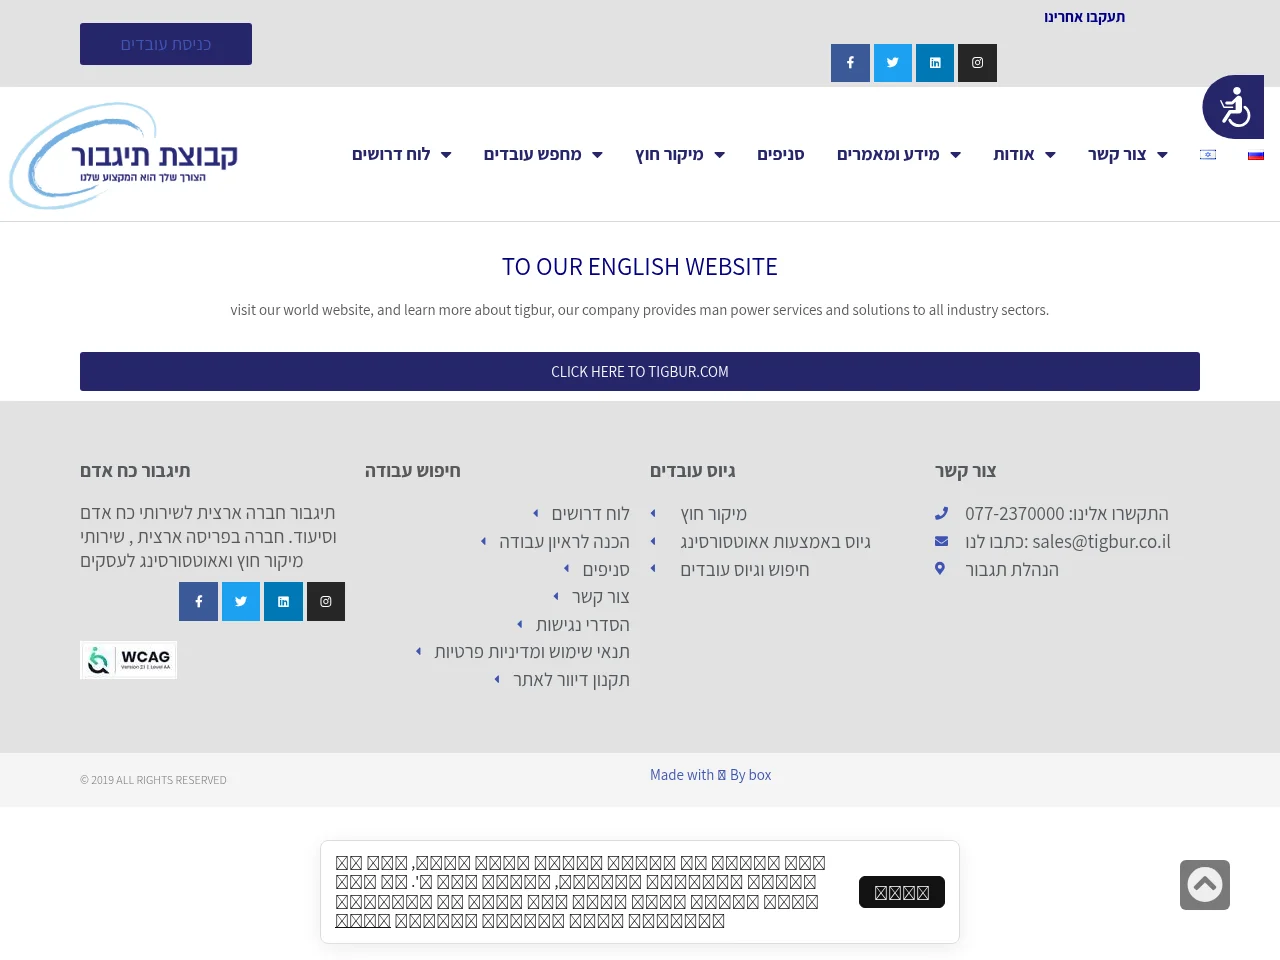1280x960 pixels.
Task: Open the footer Facebook icon
Action: (198, 602)
